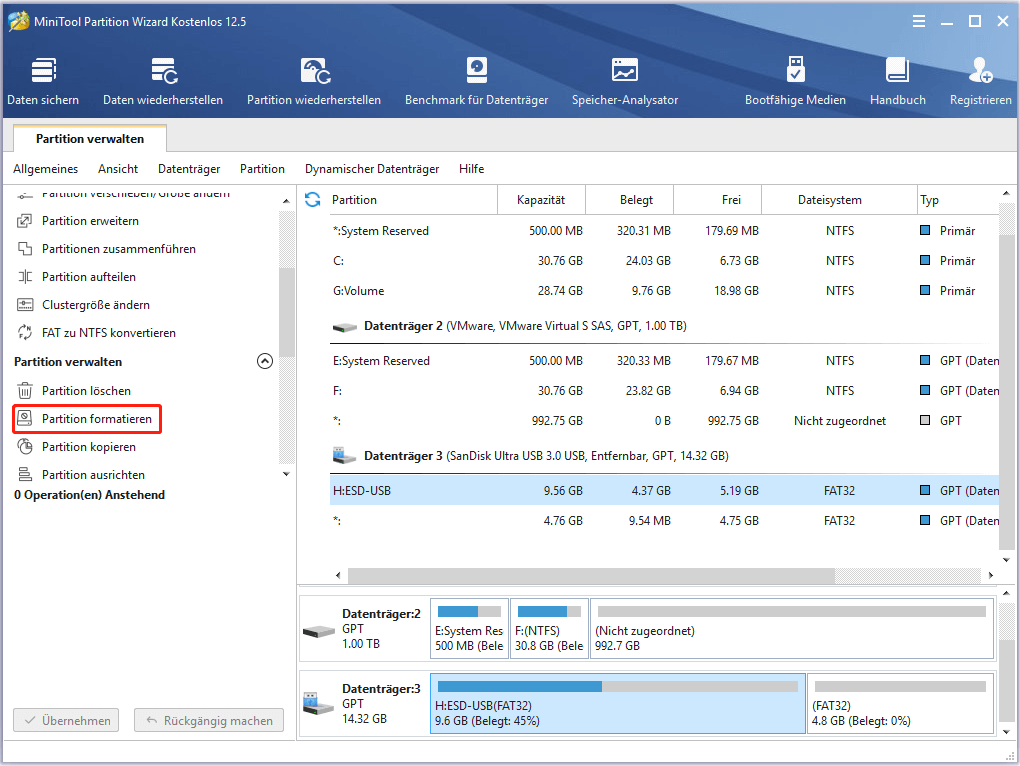Sort by Kapazität column header
The width and height of the screenshot is (1020, 766).
[x=541, y=200]
